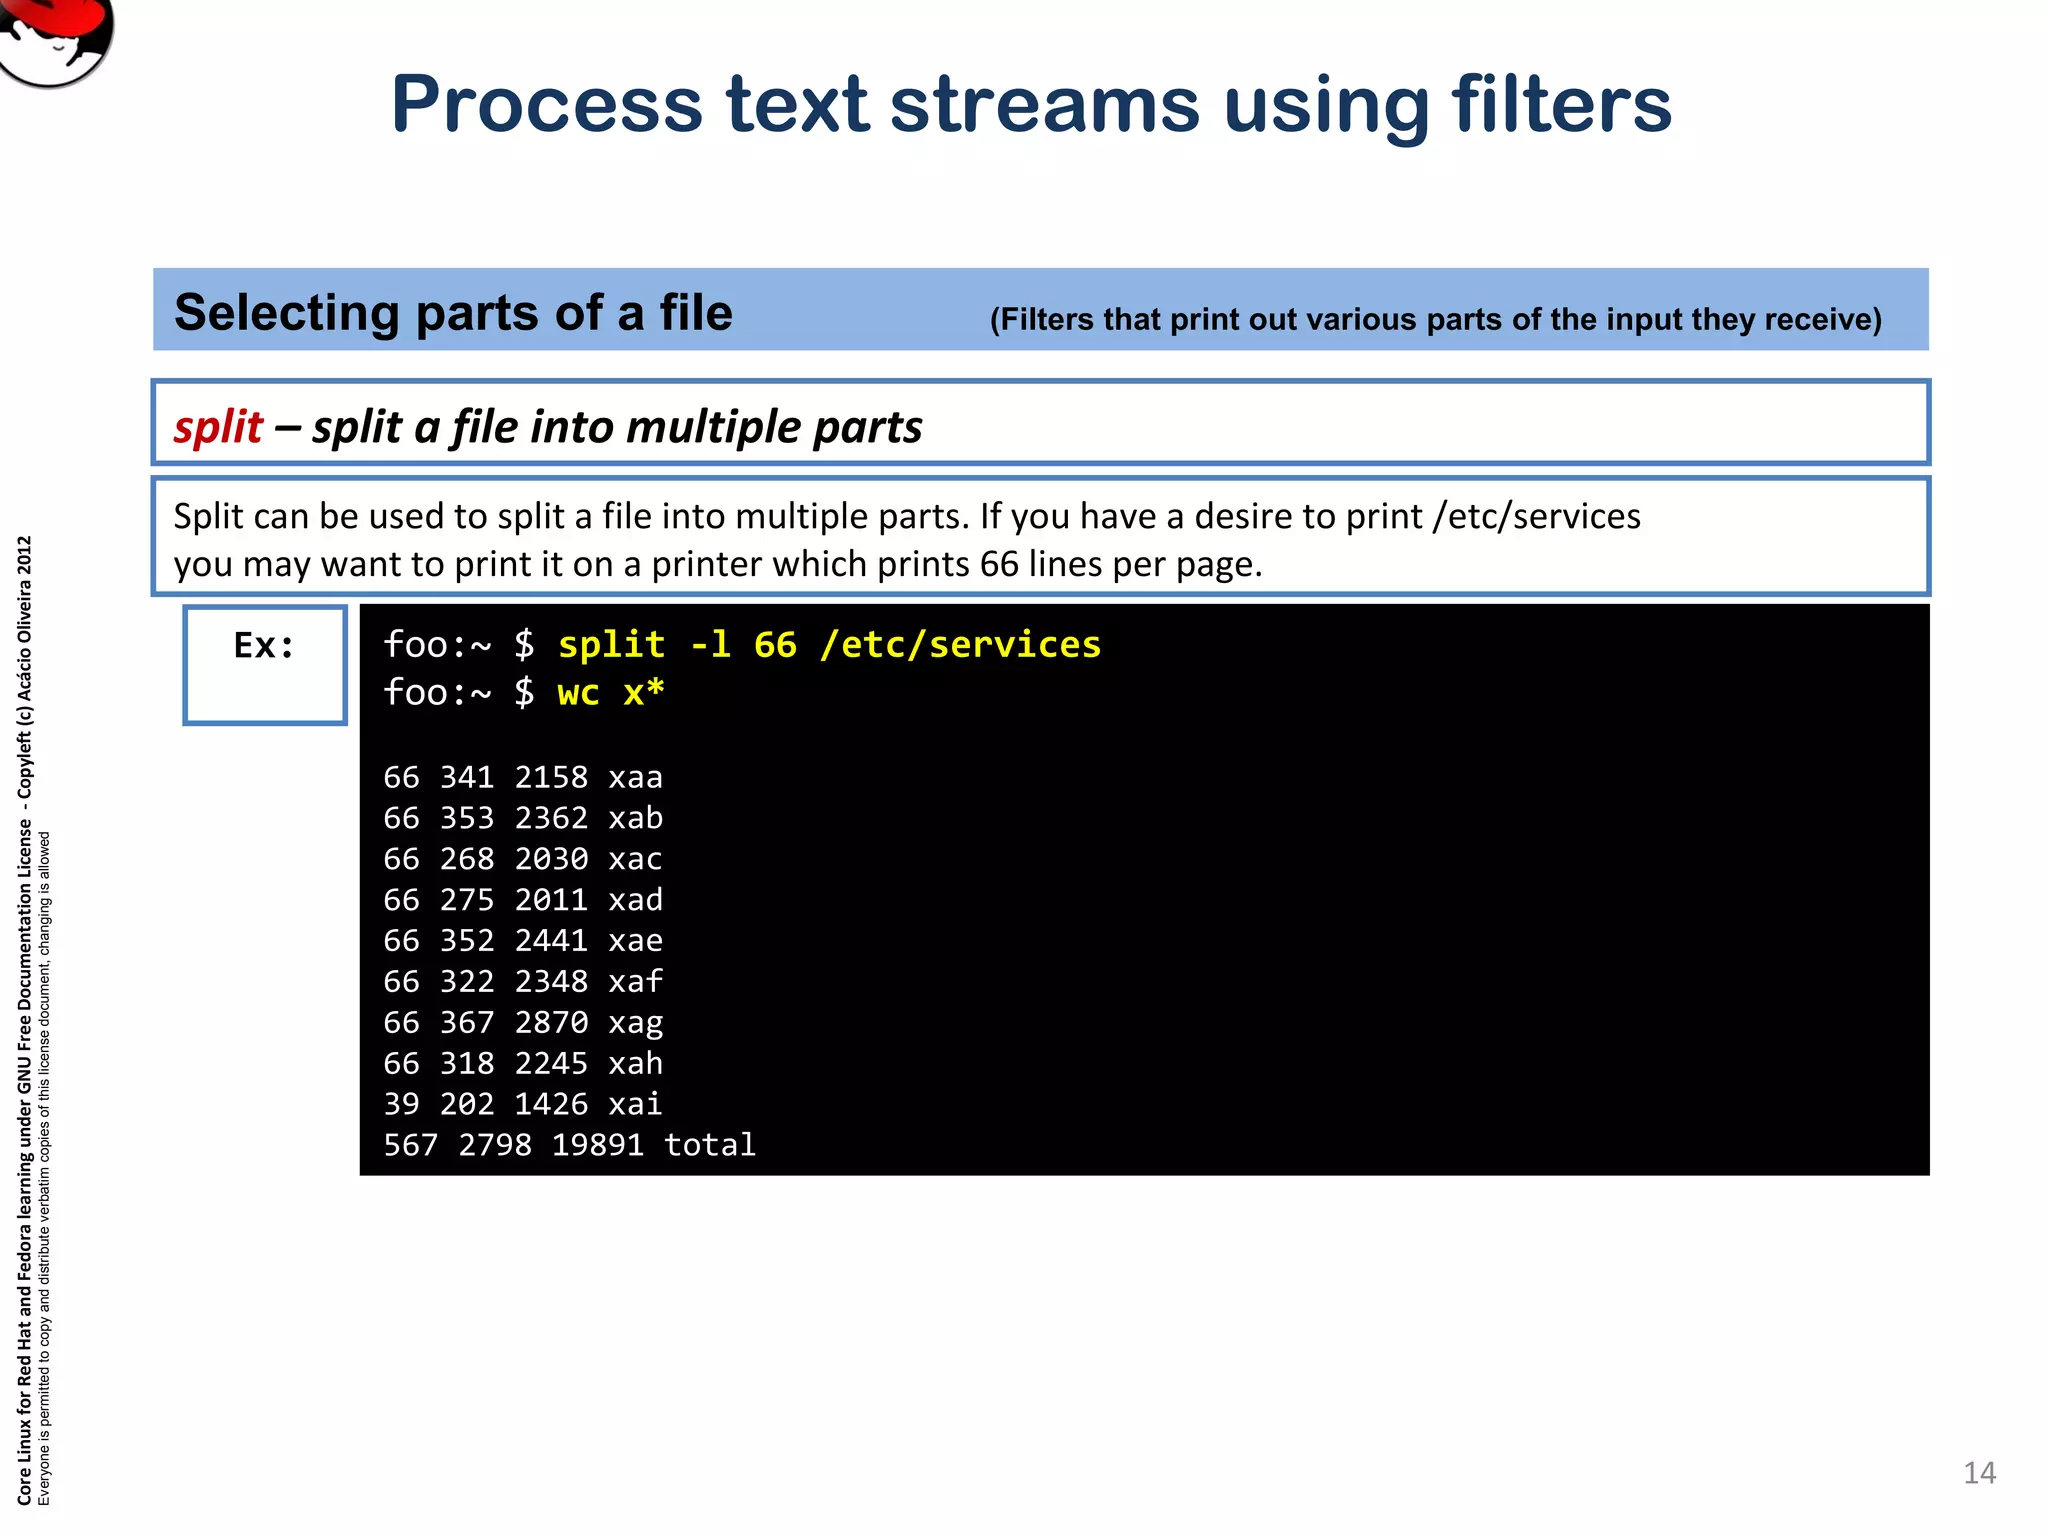
Task: Select command 'split -l 66 /etc/services'
Action: (x=829, y=645)
